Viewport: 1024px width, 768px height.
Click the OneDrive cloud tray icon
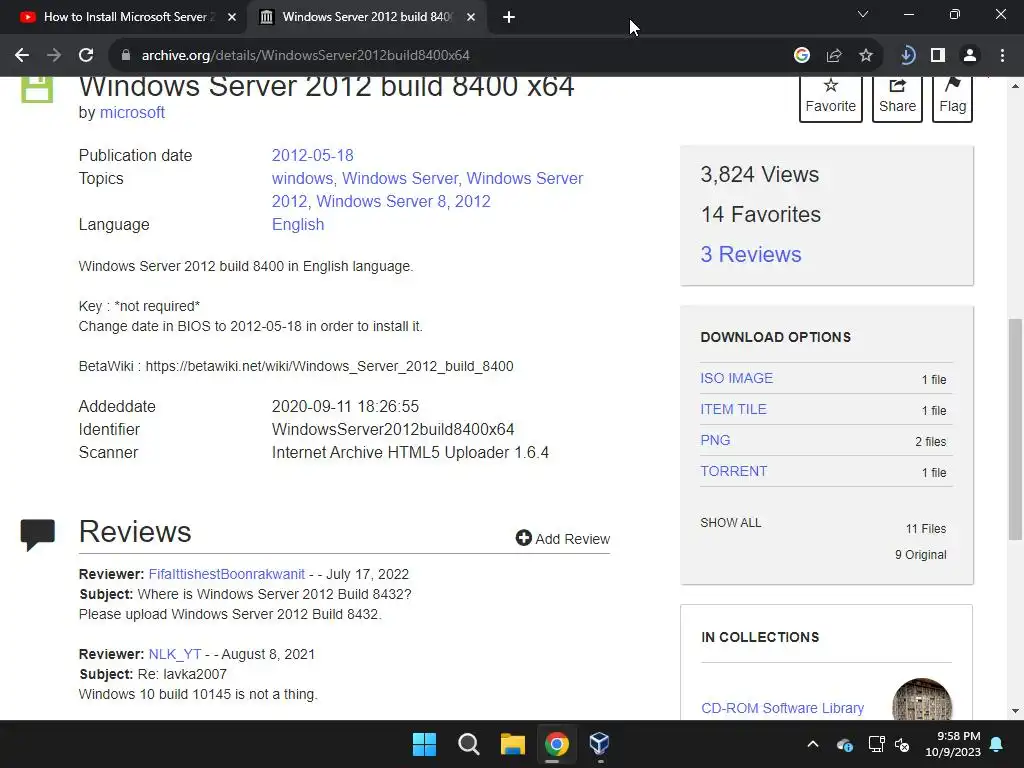point(844,744)
